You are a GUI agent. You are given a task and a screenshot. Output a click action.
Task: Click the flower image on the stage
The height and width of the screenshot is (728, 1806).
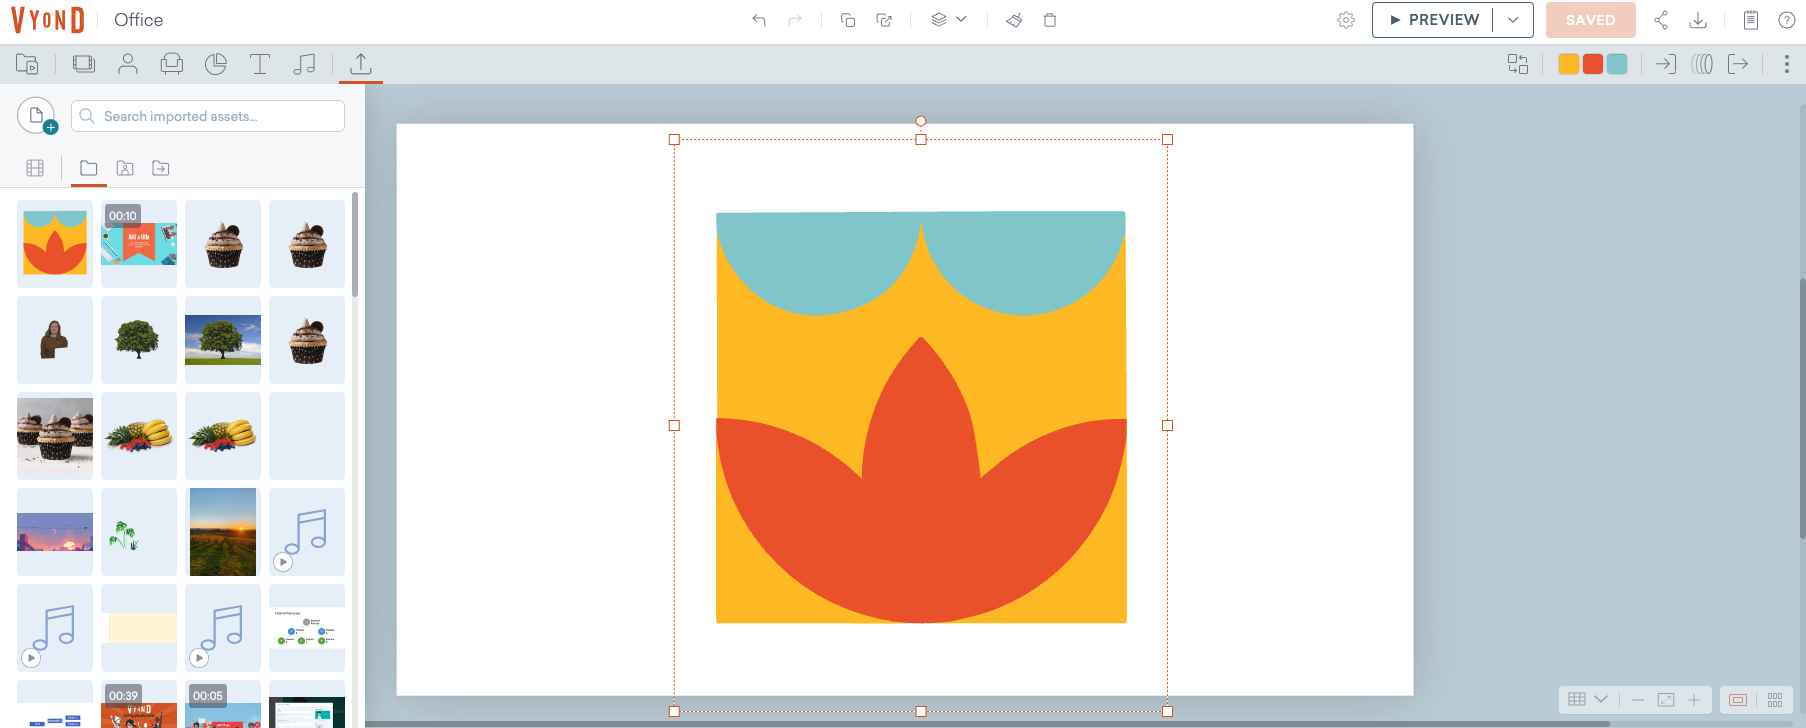click(921, 417)
